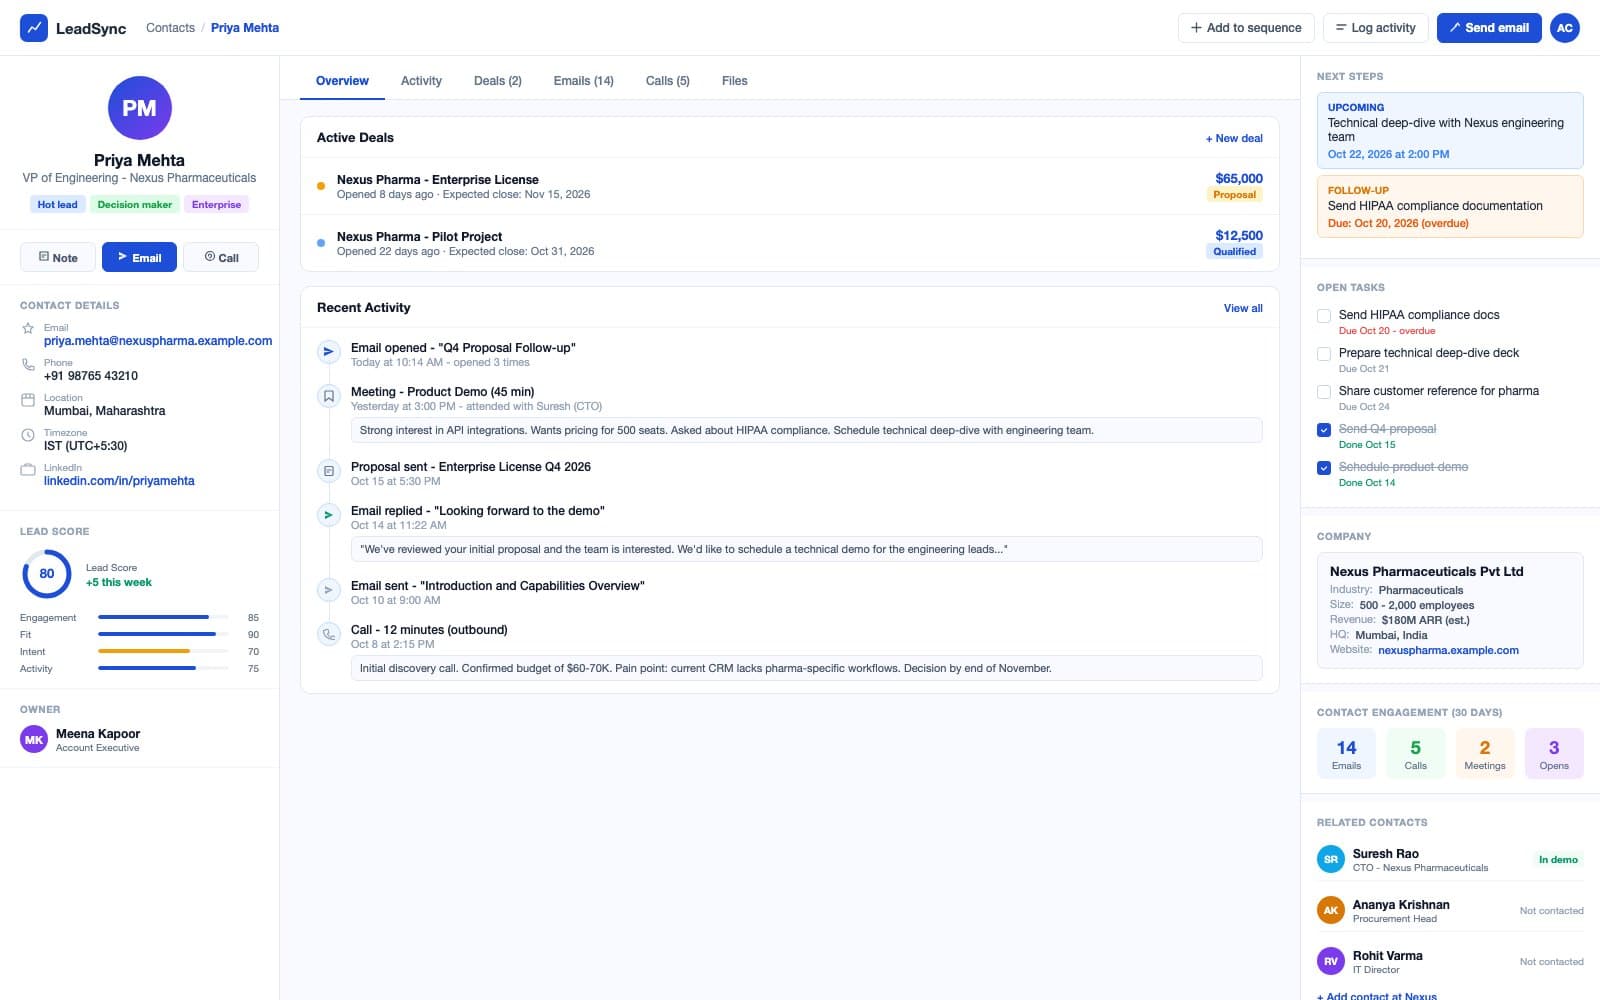Check Share customer reference for pharma task
The width and height of the screenshot is (1600, 1000).
tap(1324, 392)
